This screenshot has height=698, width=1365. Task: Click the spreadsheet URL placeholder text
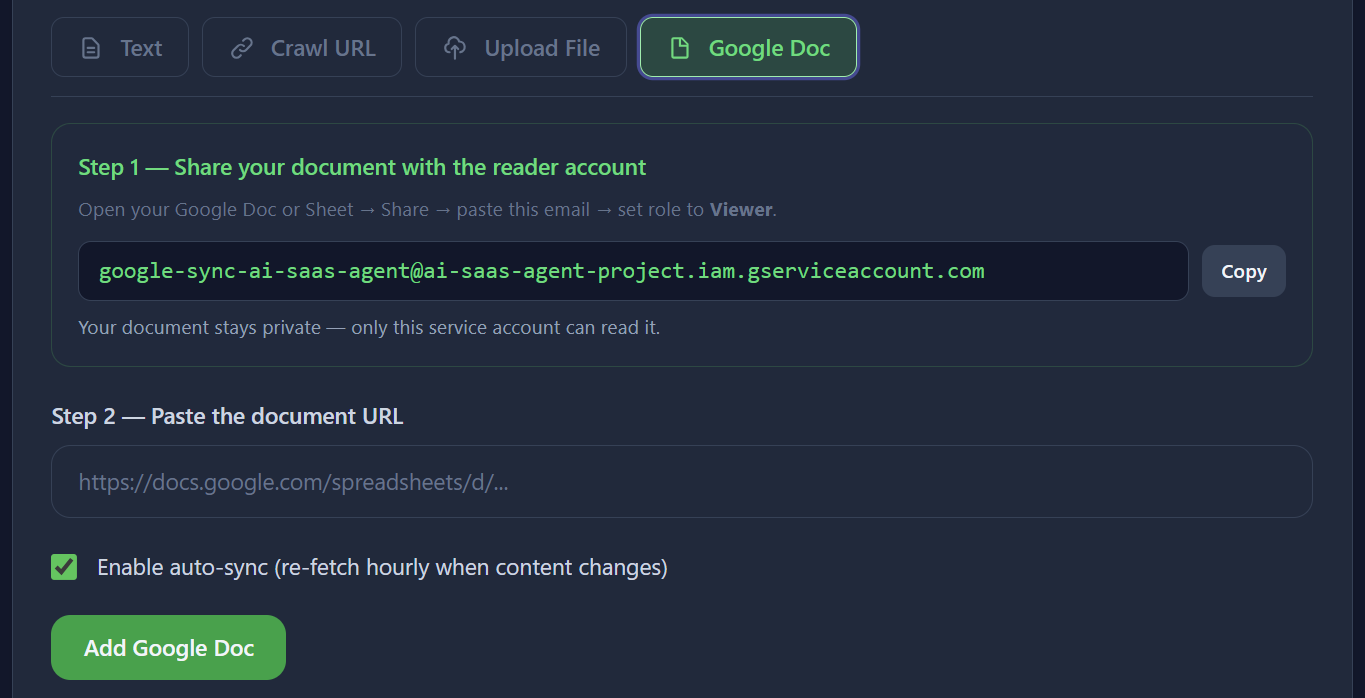pyautogui.click(x=295, y=481)
